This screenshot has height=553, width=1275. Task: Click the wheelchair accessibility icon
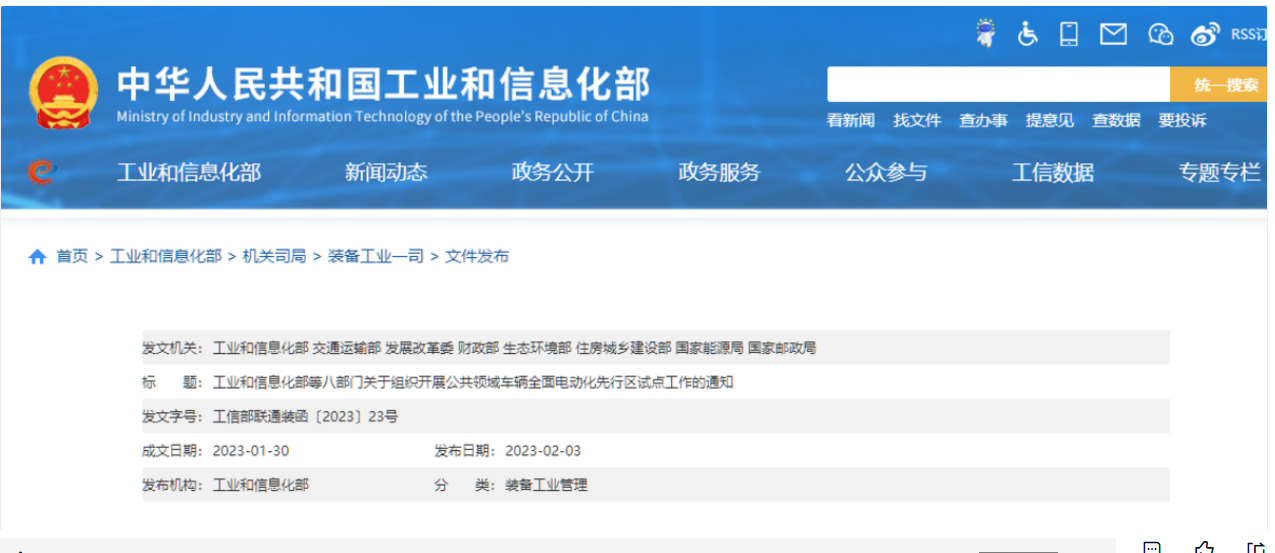1027,34
